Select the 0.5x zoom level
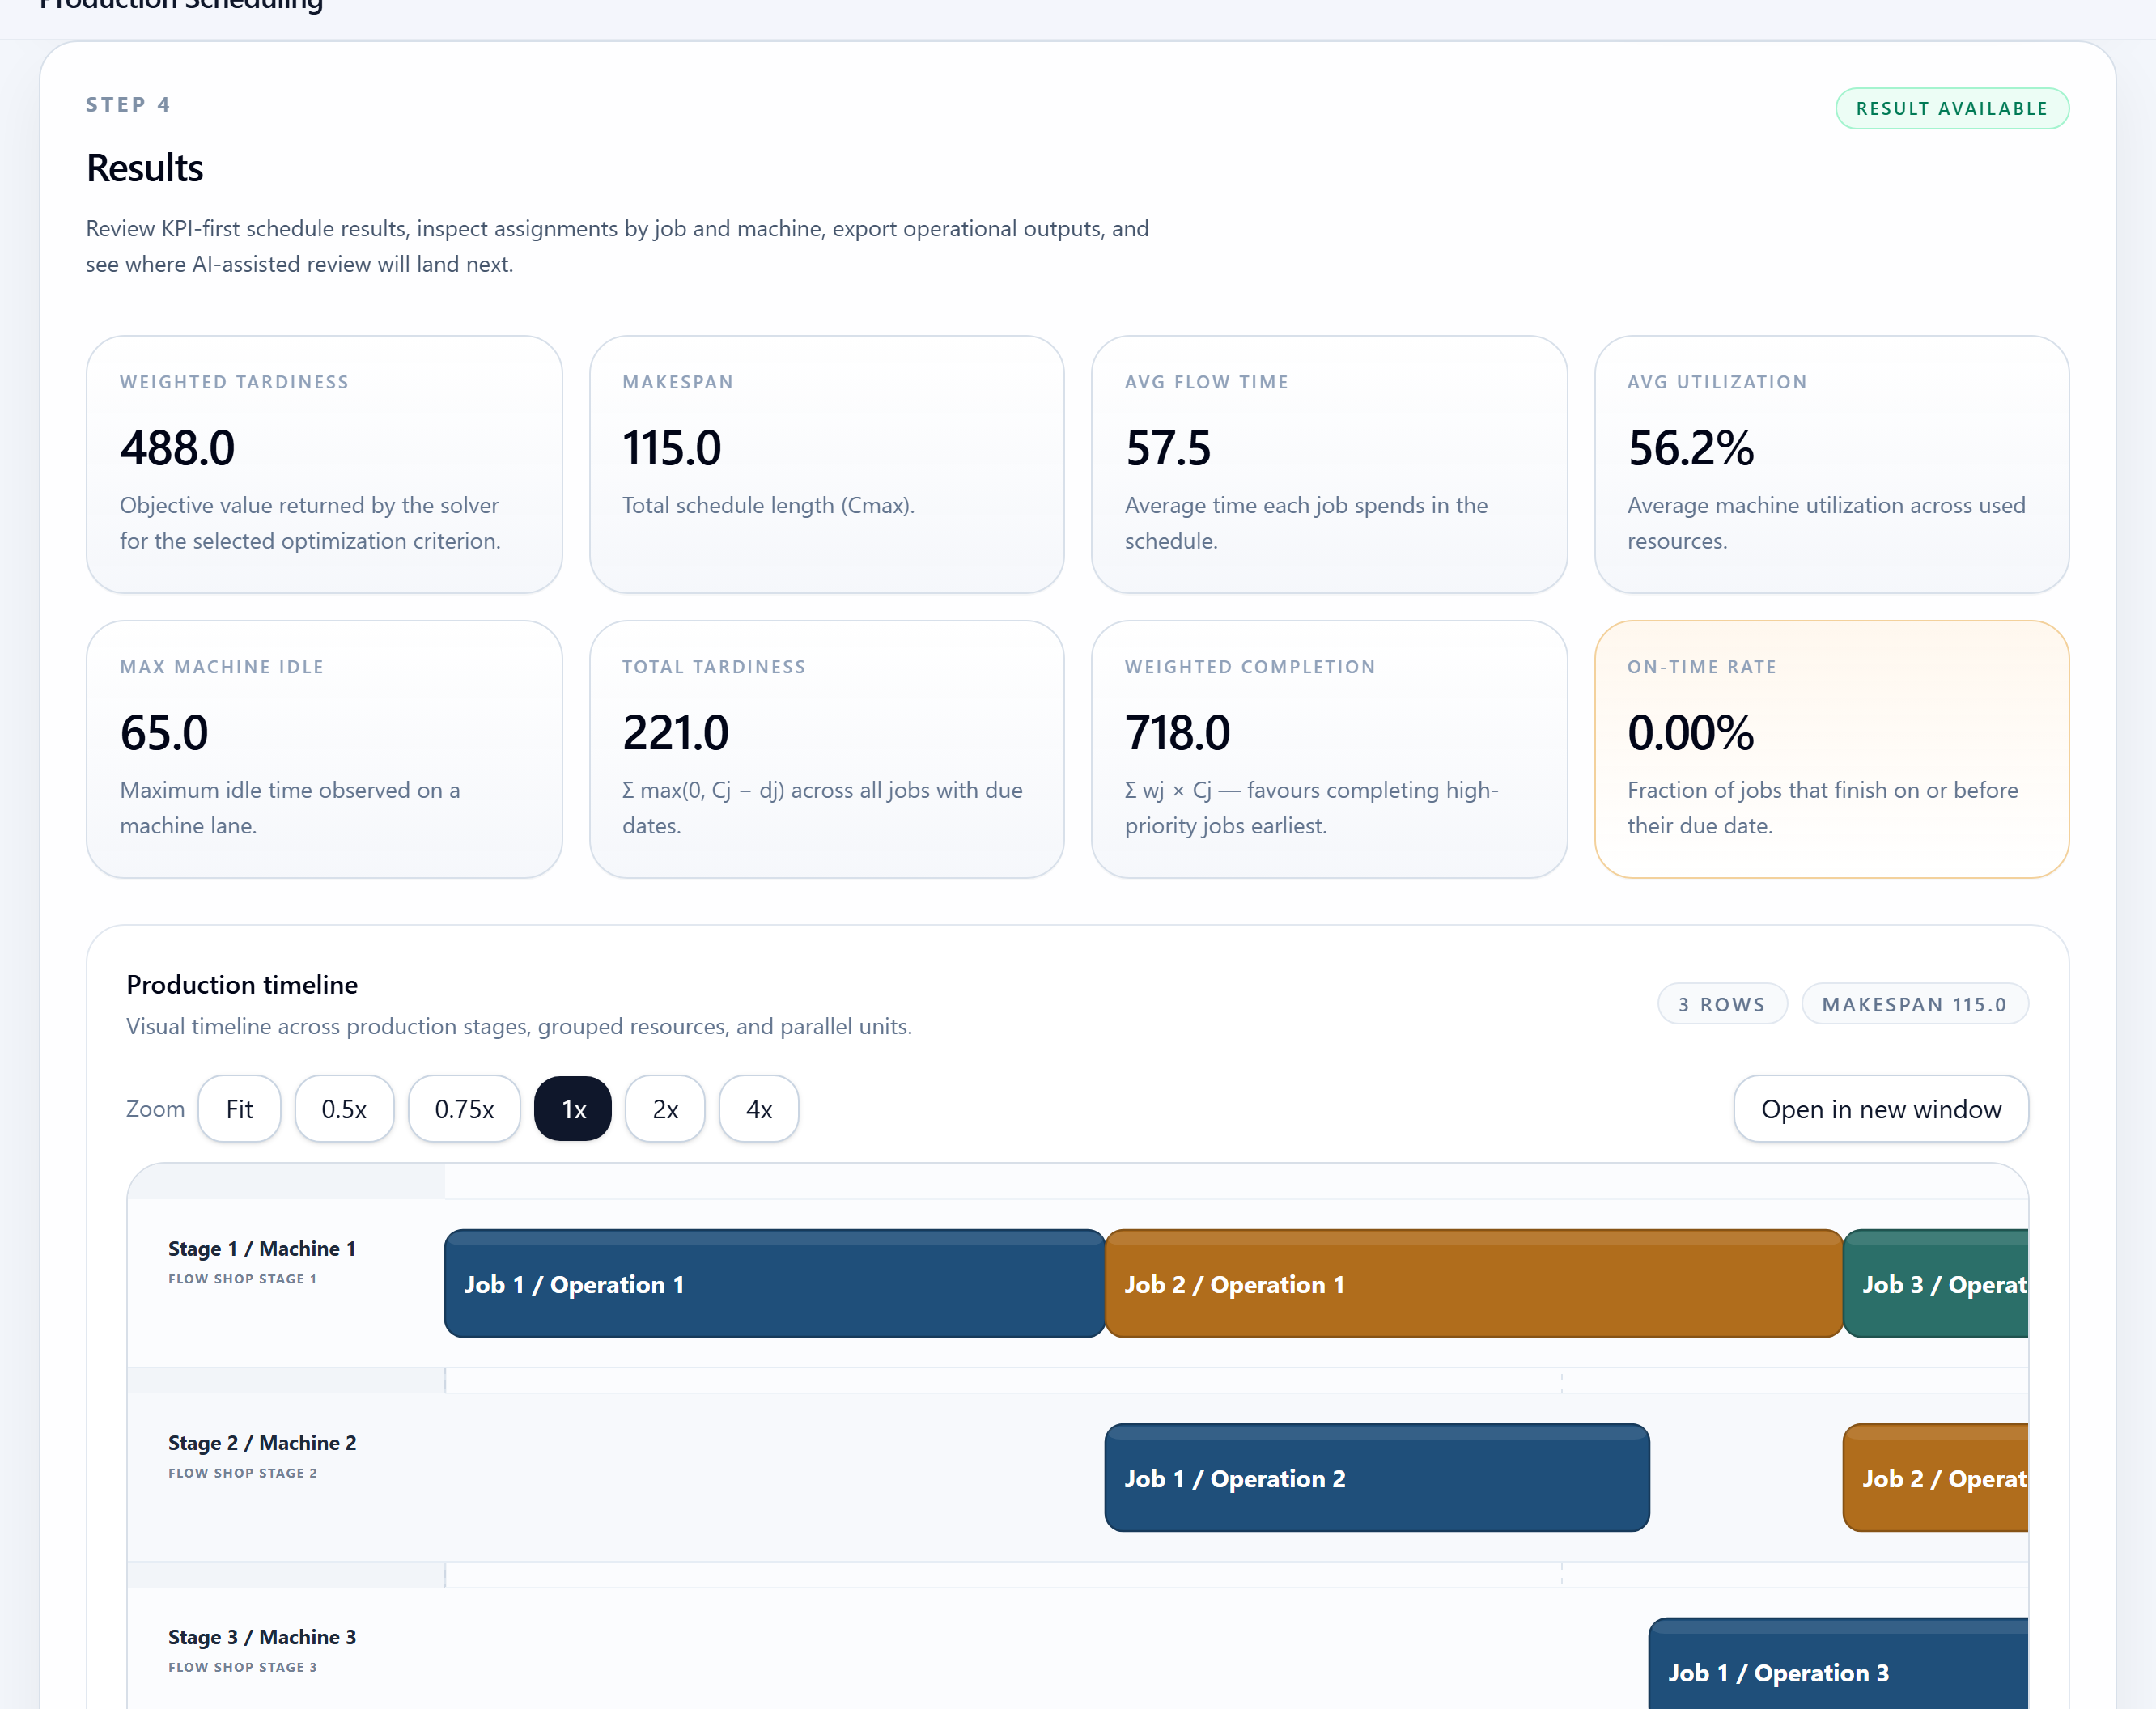The image size is (2156, 1709). pos(344,1109)
